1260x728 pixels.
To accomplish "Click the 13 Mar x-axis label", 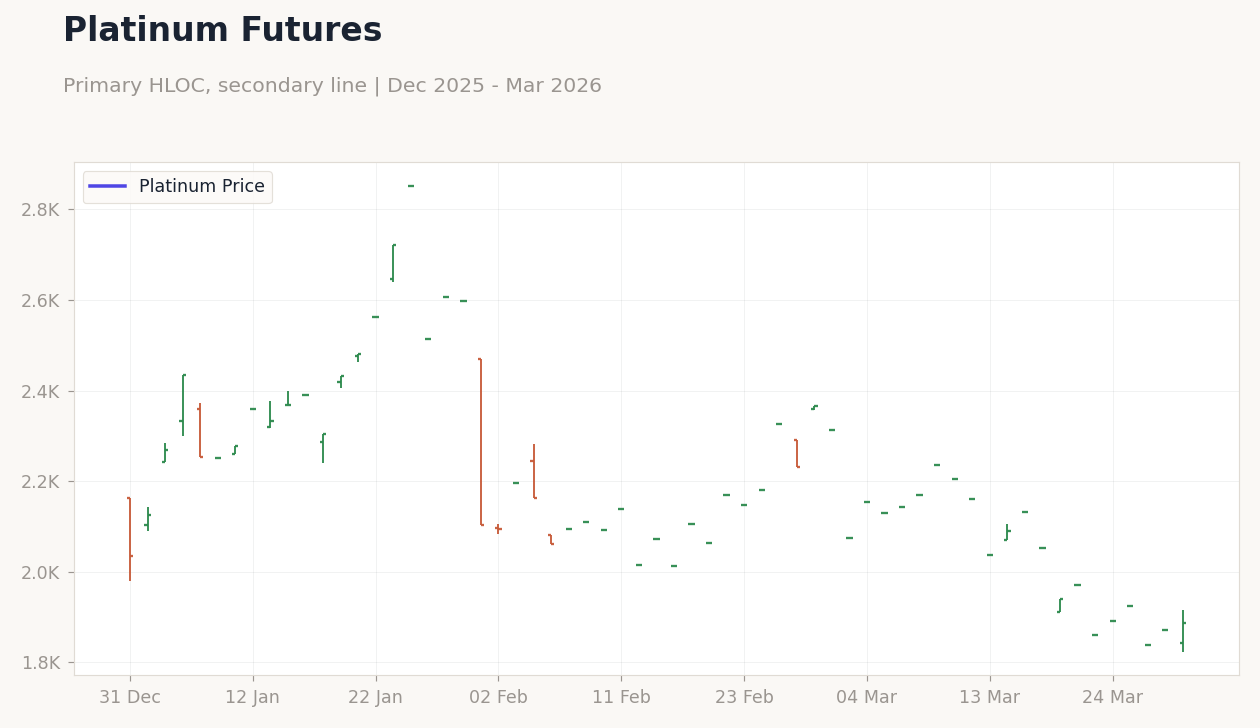I will coord(990,698).
